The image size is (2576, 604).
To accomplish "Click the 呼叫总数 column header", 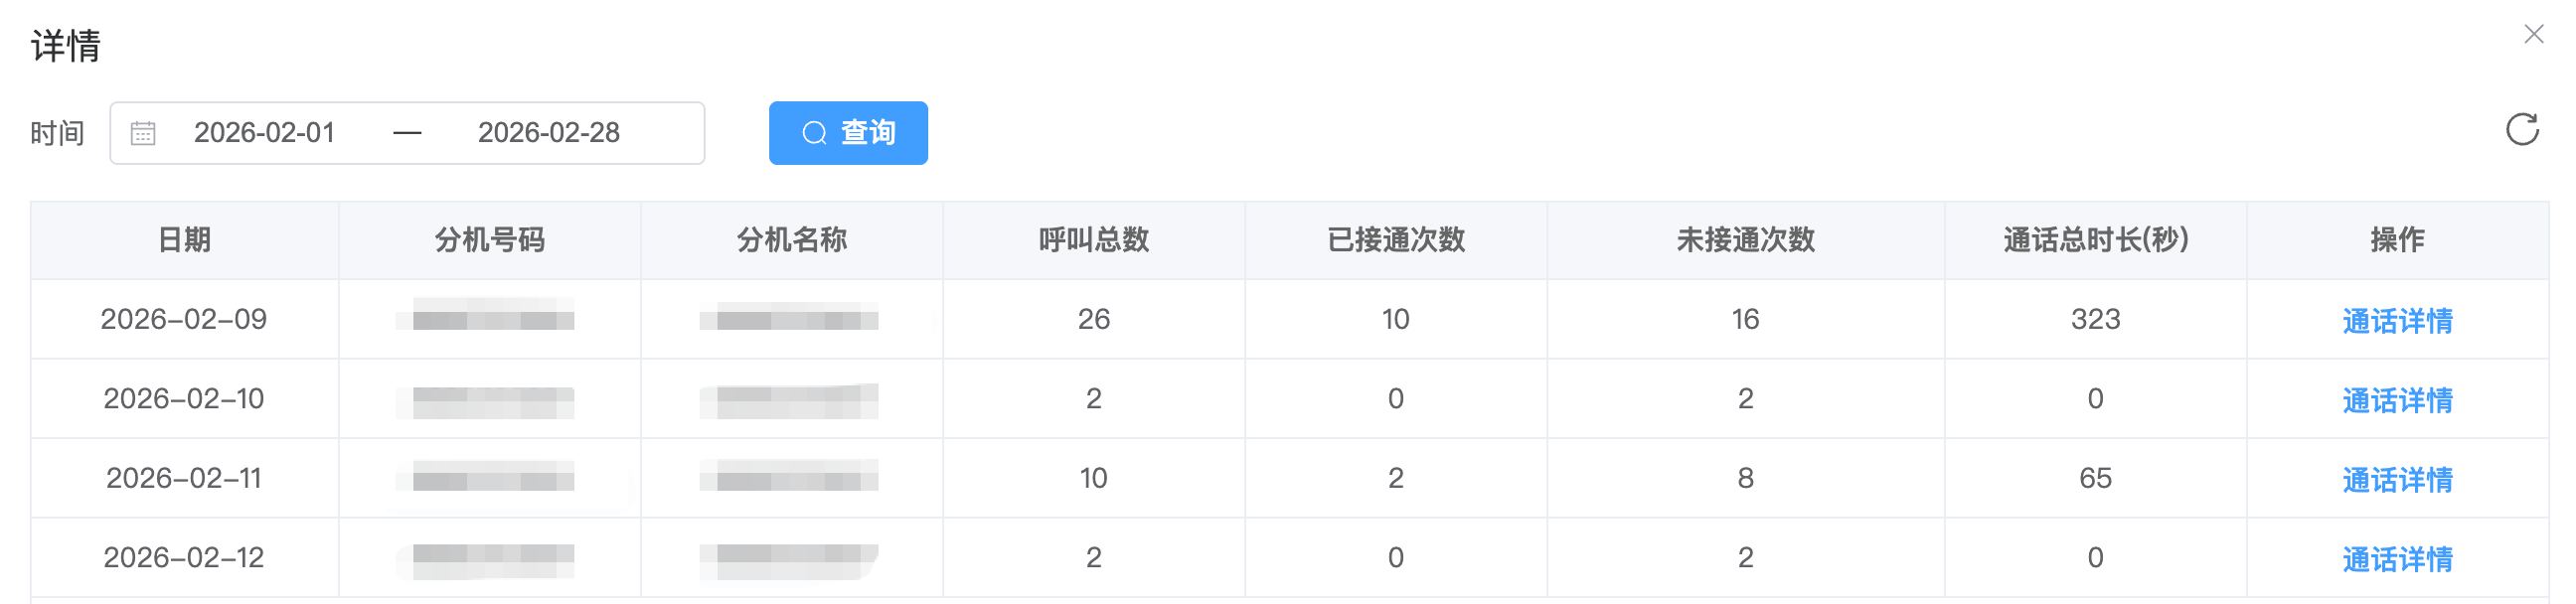I will pyautogui.click(x=1093, y=240).
